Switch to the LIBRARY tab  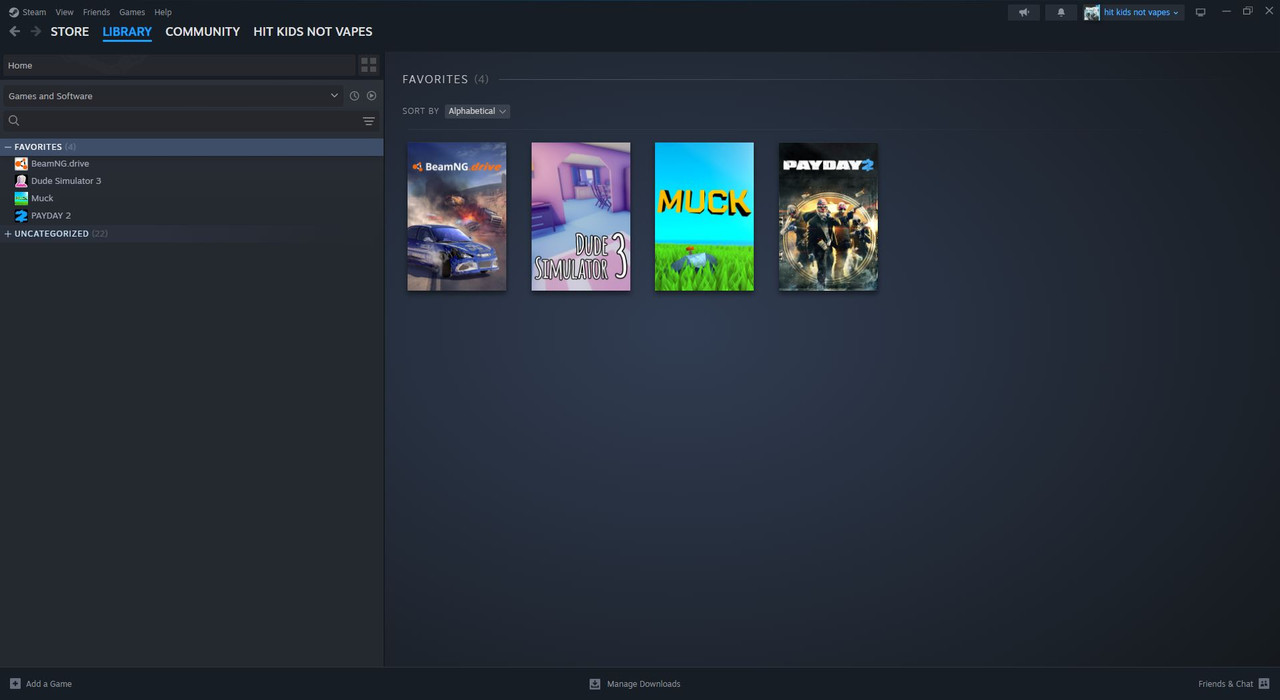(127, 32)
